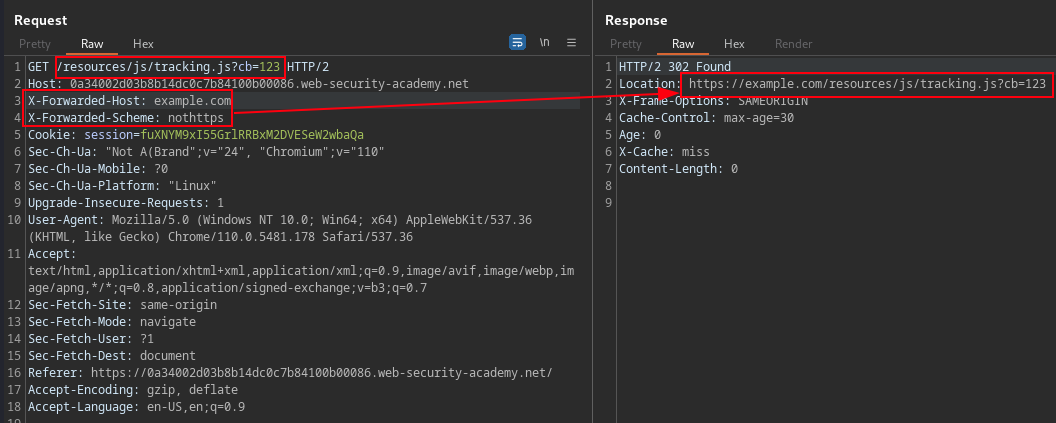This screenshot has width=1056, height=423.
Task: Click the X-Frame-Options SAMEORIGIN line
Action: point(713,101)
